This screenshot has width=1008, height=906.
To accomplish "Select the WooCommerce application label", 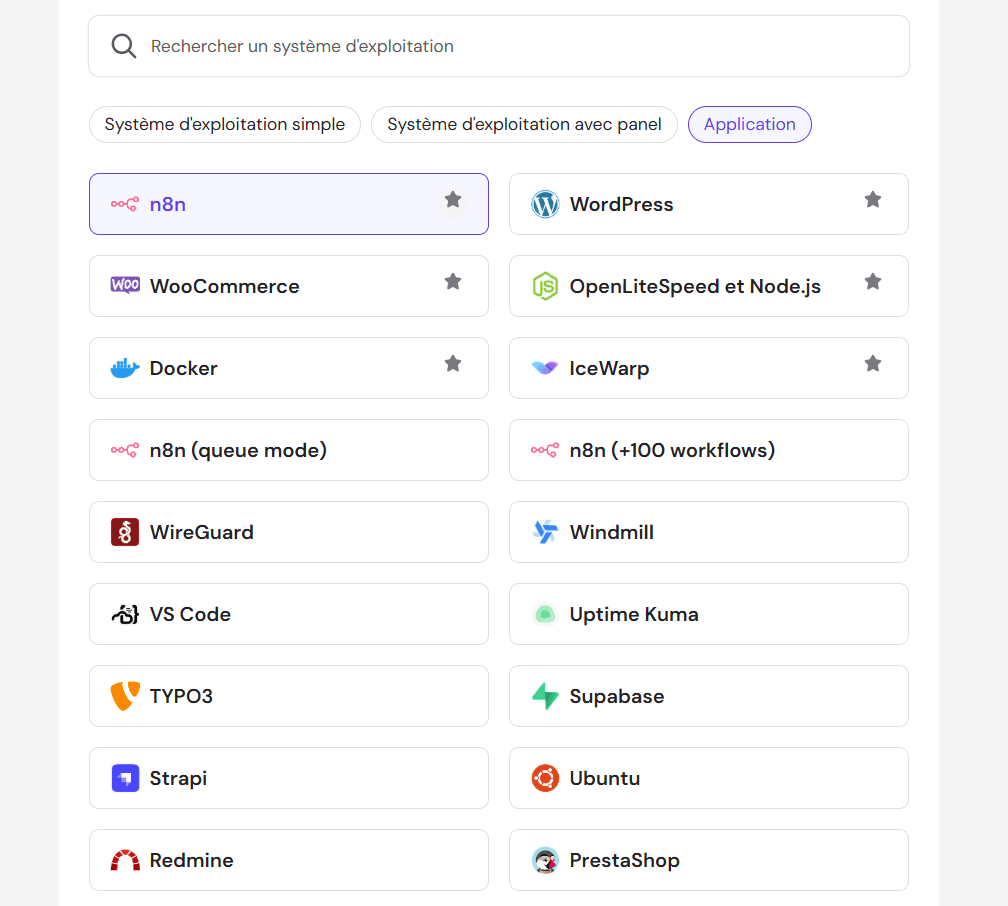I will [x=224, y=286].
